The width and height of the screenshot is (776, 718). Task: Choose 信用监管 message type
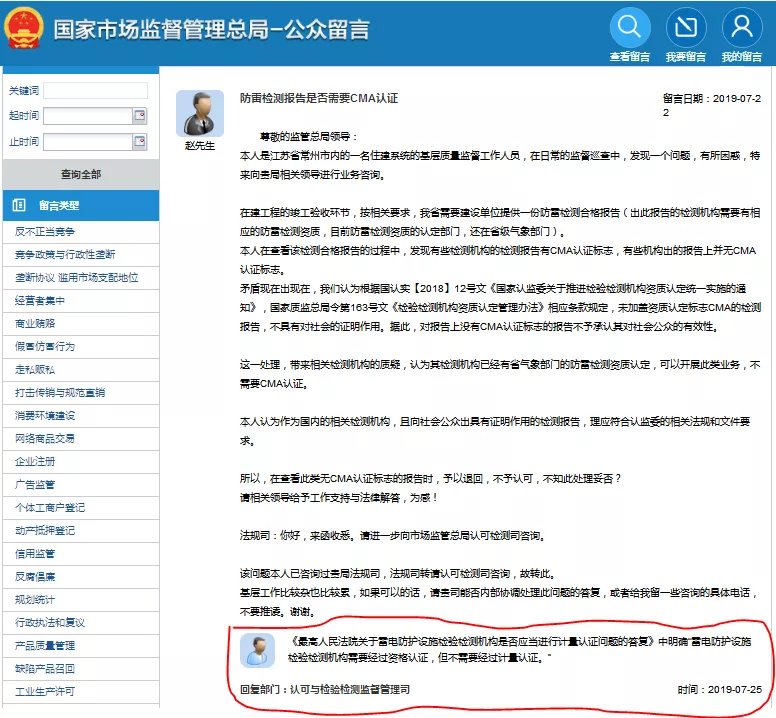tap(35, 553)
